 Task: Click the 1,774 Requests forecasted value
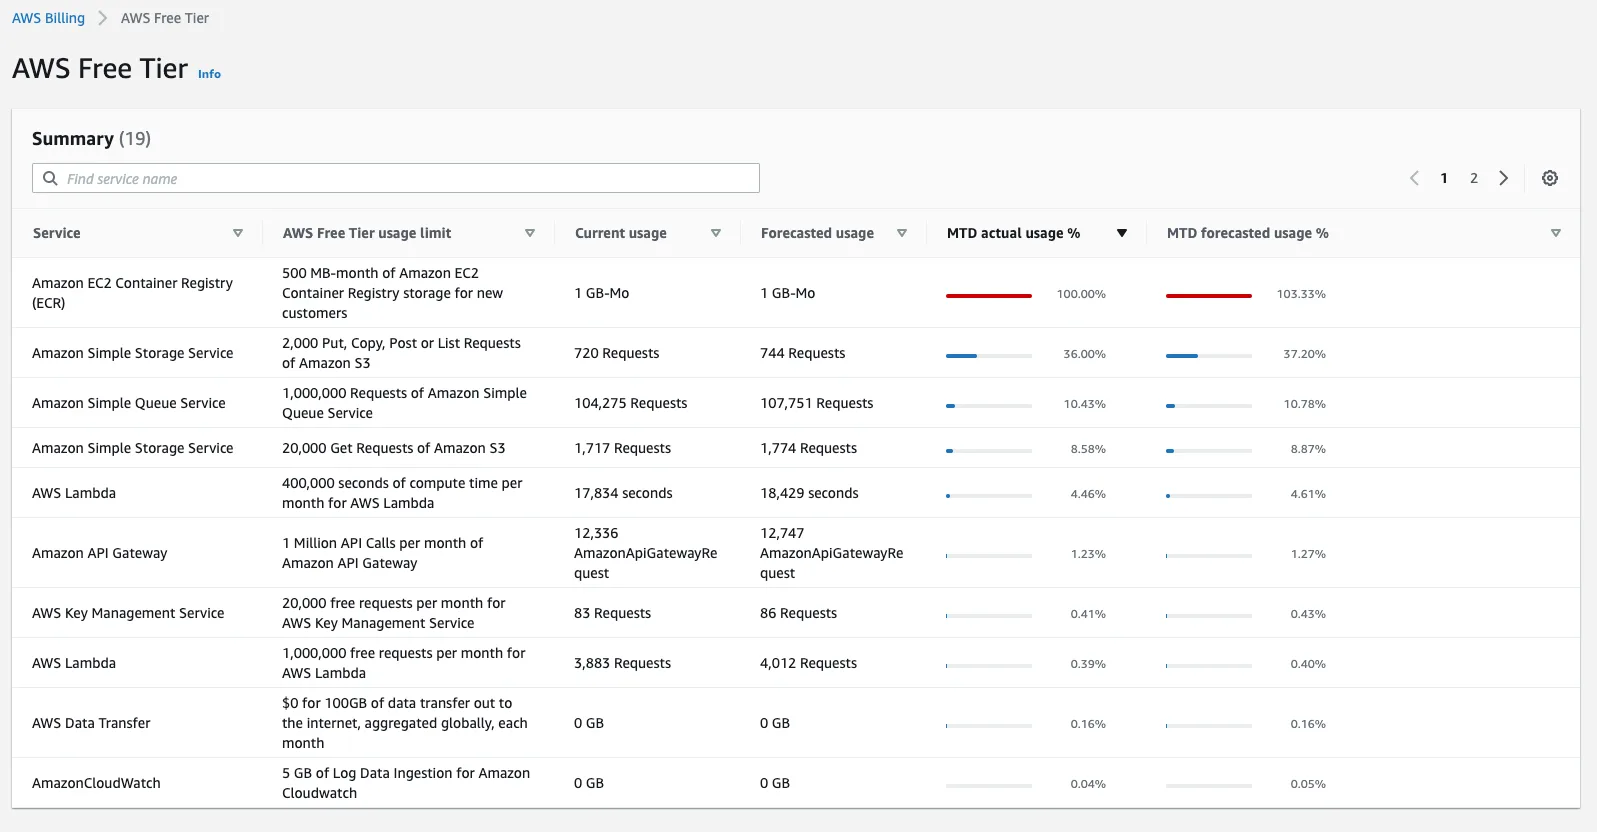(809, 448)
